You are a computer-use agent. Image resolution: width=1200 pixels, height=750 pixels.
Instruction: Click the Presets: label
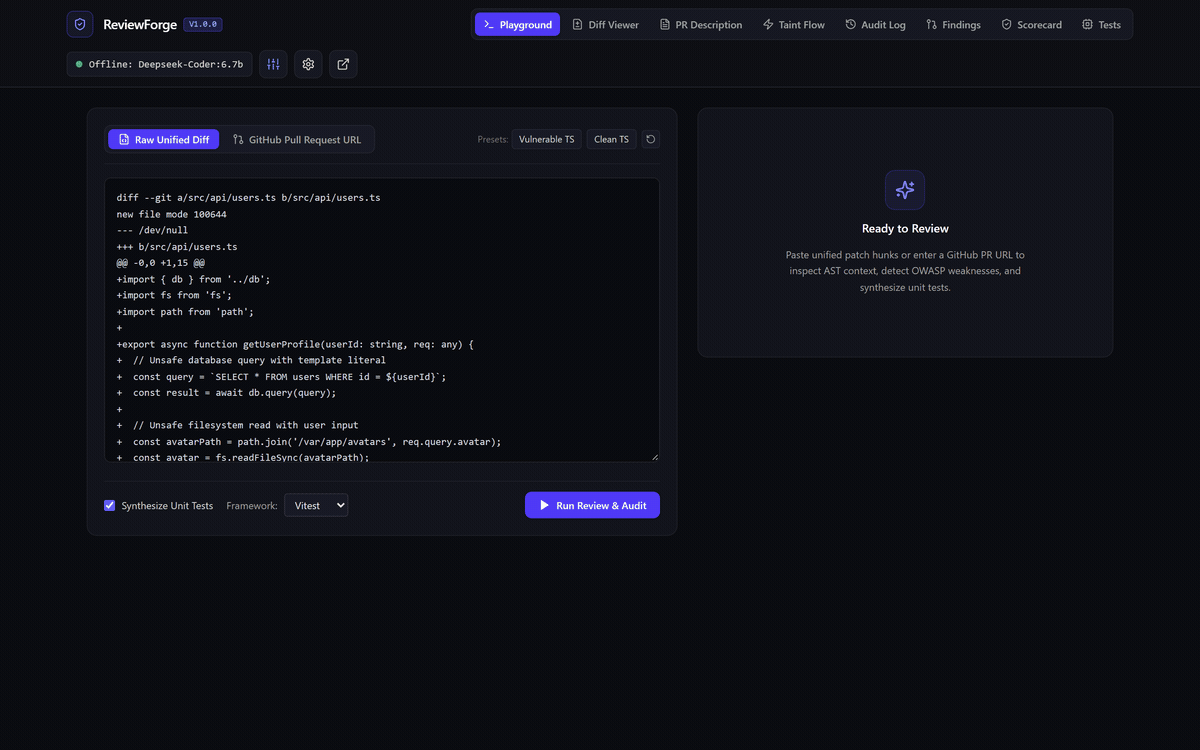(493, 139)
